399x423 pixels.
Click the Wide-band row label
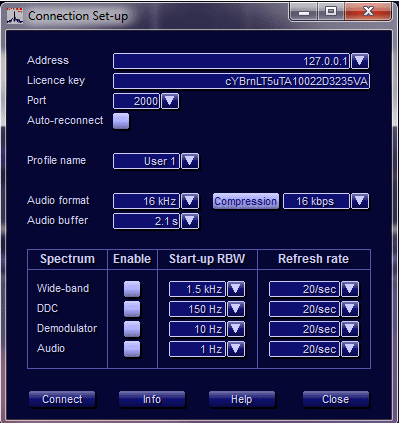pyautogui.click(x=63, y=288)
